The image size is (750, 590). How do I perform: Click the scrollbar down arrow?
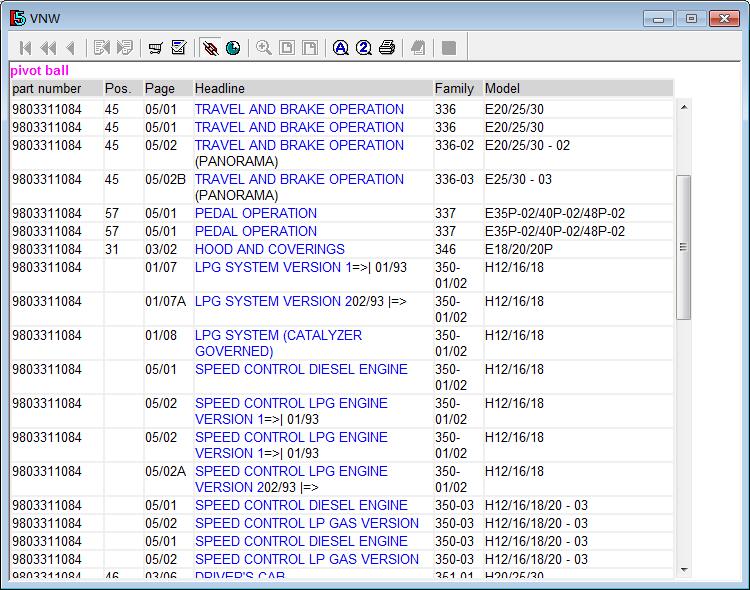[684, 569]
